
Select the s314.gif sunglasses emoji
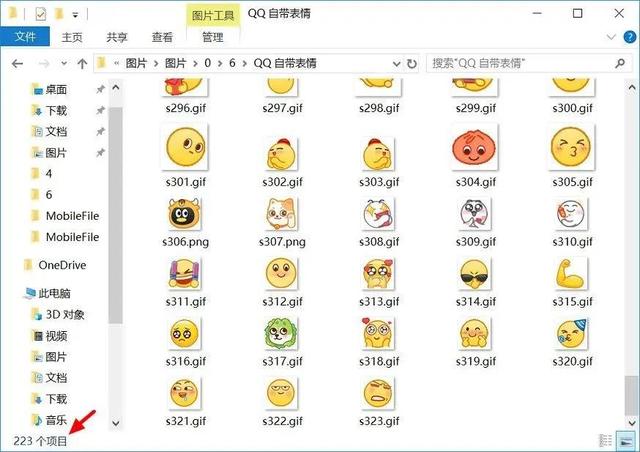pyautogui.click(x=475, y=274)
